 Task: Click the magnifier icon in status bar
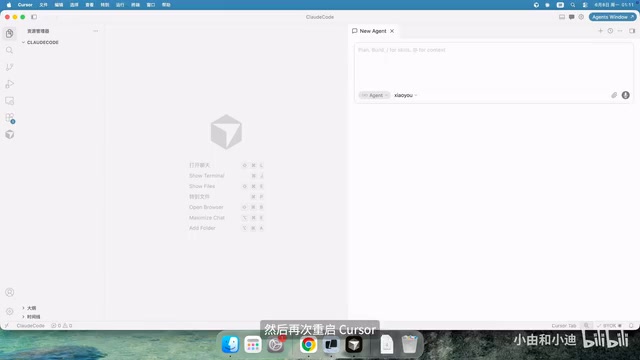pyautogui.click(x=587, y=326)
